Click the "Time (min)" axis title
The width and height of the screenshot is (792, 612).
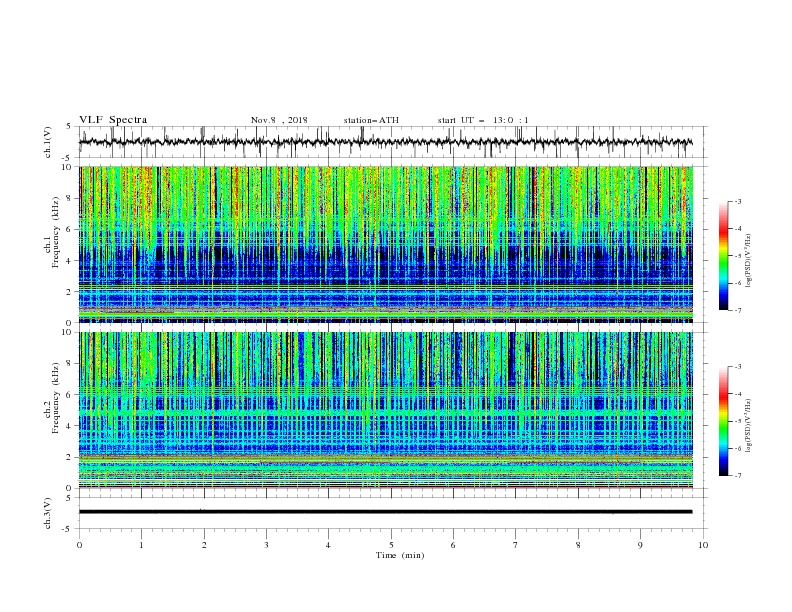click(x=400, y=555)
